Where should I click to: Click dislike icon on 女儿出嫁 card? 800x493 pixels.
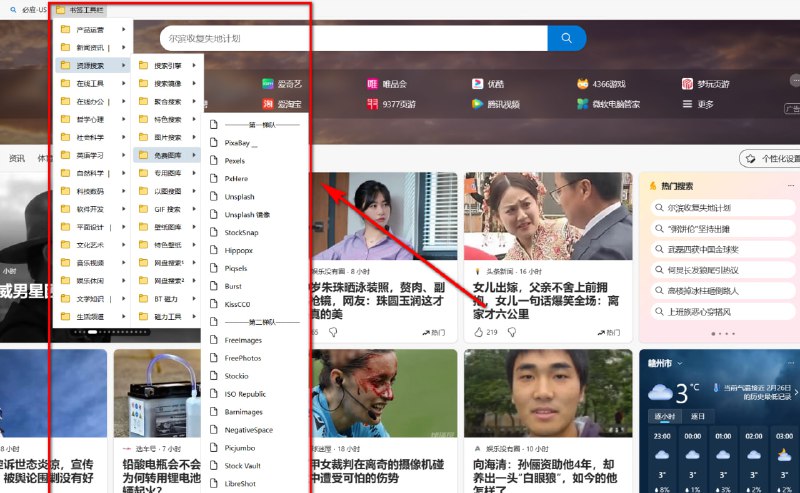pos(512,332)
